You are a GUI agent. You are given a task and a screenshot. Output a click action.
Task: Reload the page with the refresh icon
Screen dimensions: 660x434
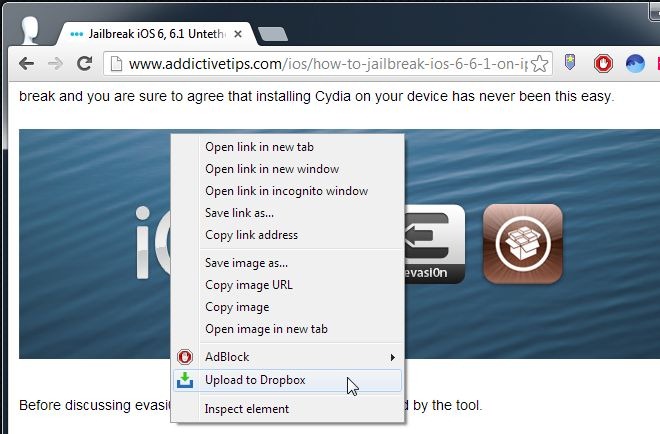(x=84, y=64)
